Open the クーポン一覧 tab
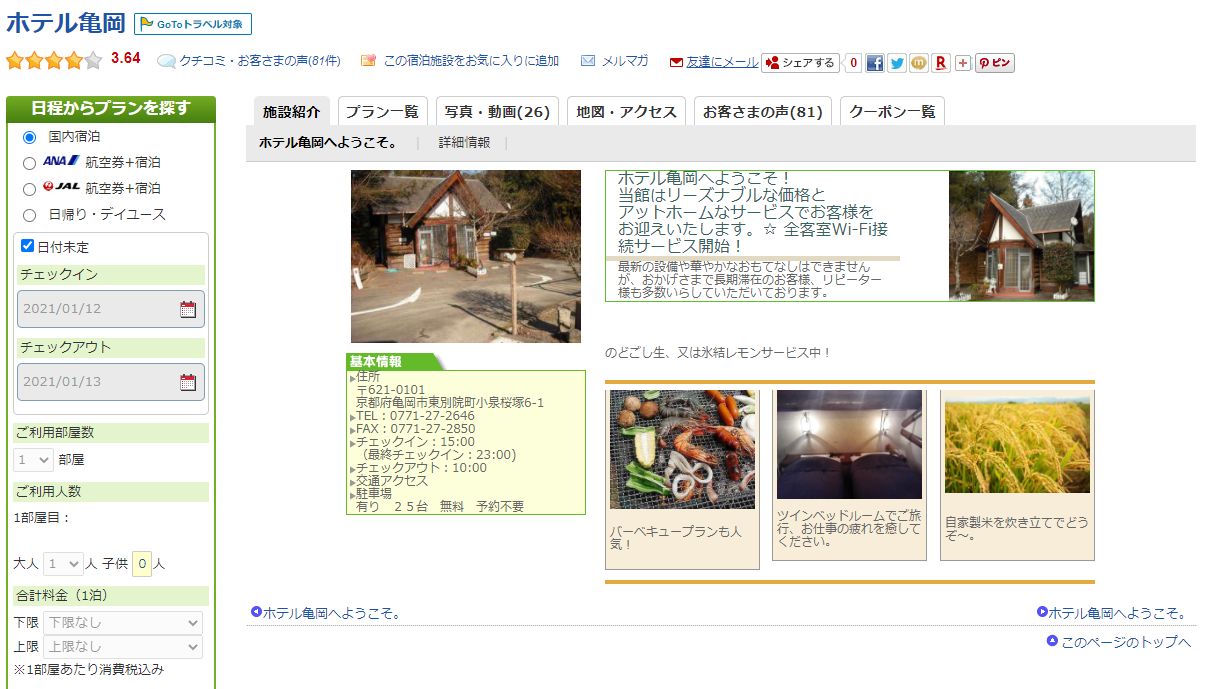This screenshot has width=1206, height=689. coord(892,111)
